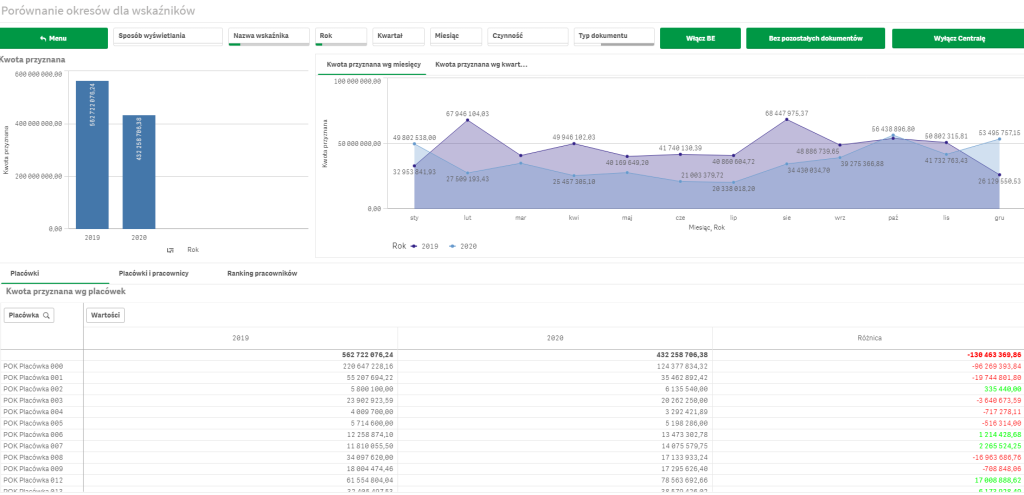Click the total difference value -130 463 369,86

click(994, 355)
